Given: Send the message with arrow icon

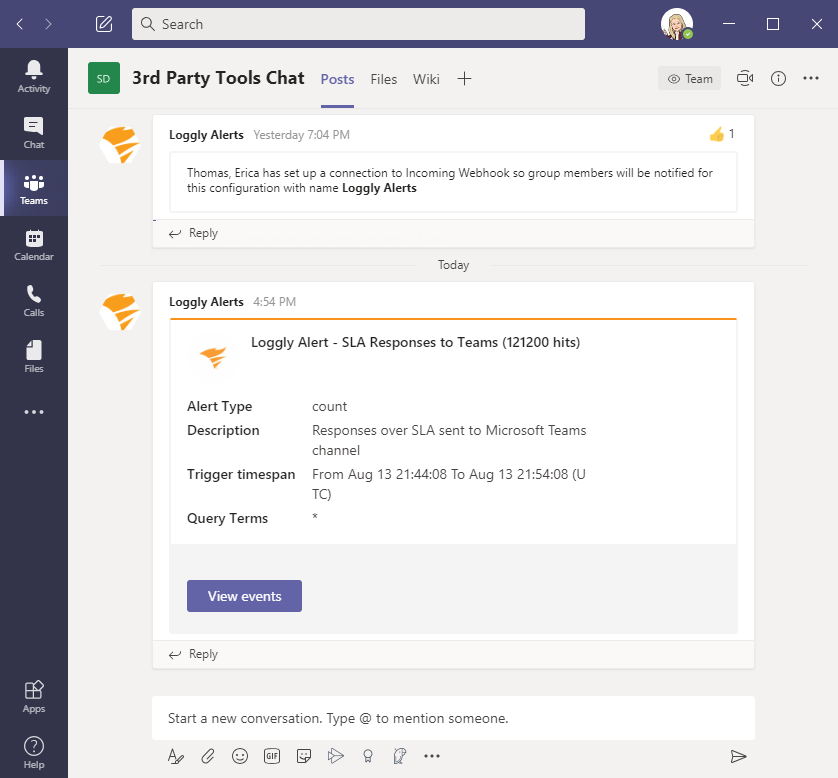Looking at the screenshot, I should (738, 756).
